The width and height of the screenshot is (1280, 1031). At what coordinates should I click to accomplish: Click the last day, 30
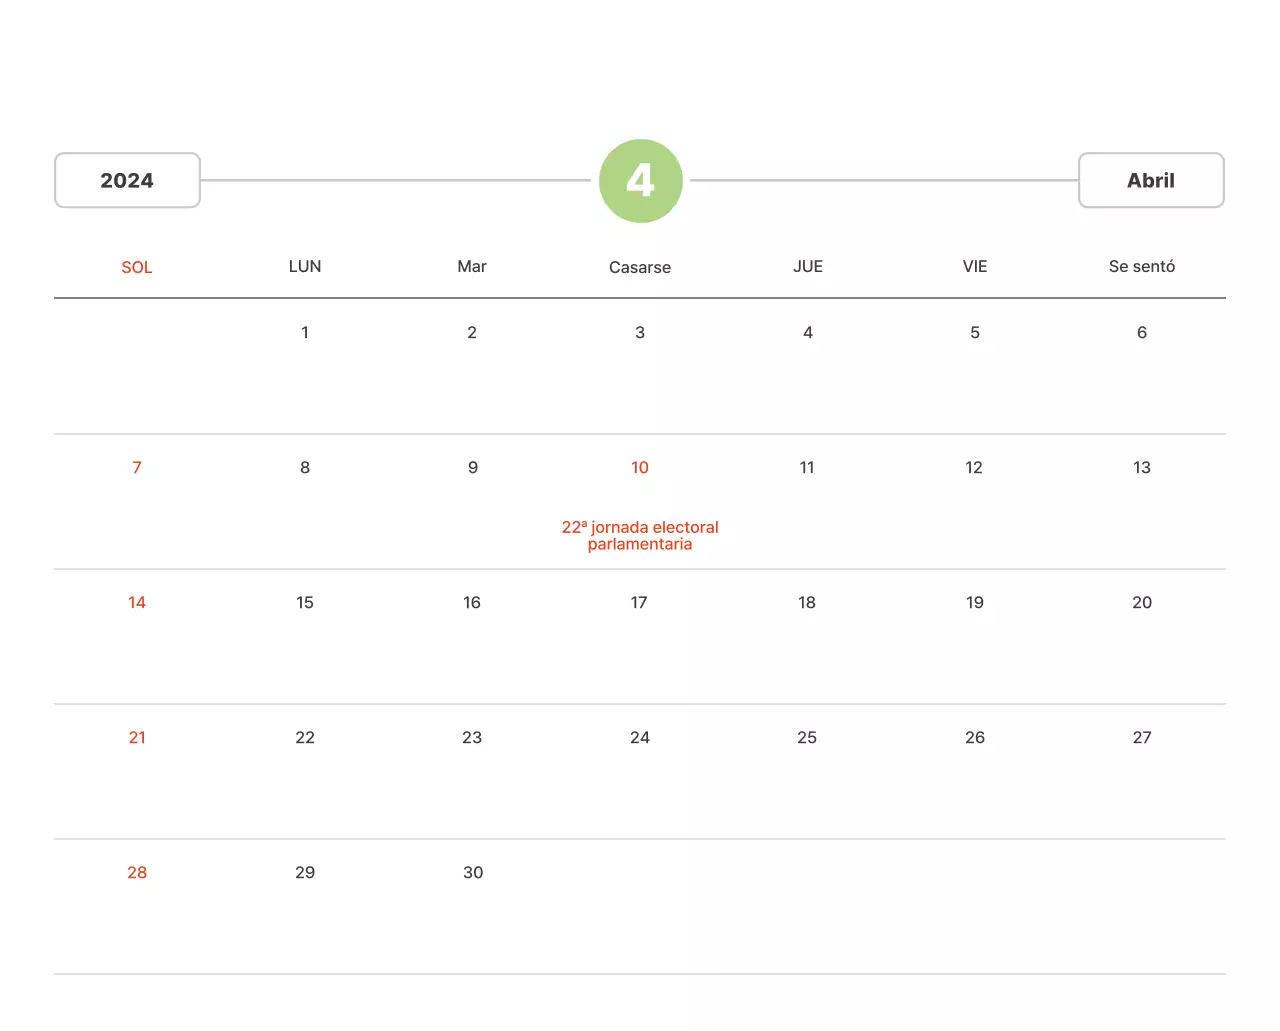click(x=473, y=872)
